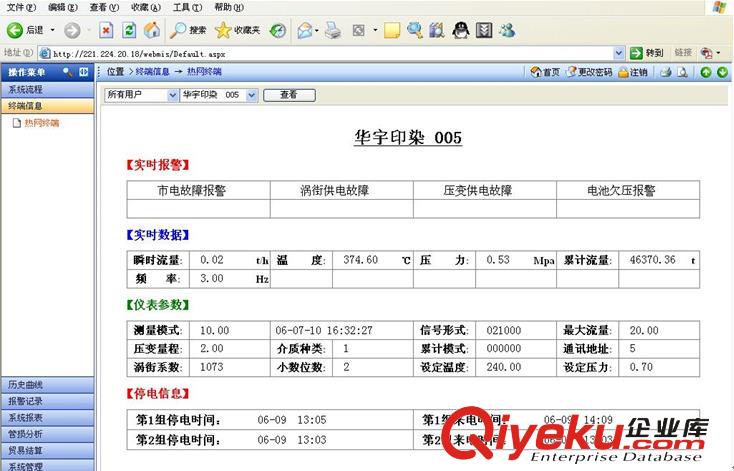Viewport: 734px width, 471px height.
Task: Click the dark download-arrow toolbar icon
Action: (x=484, y=30)
